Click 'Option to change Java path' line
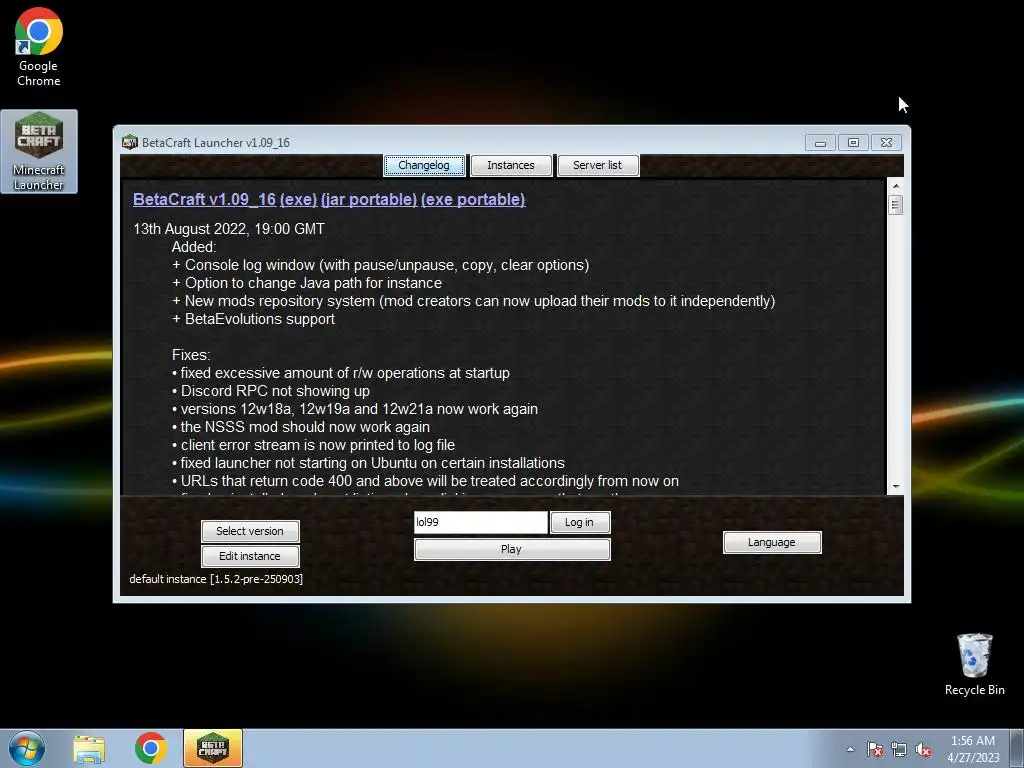 pos(307,283)
